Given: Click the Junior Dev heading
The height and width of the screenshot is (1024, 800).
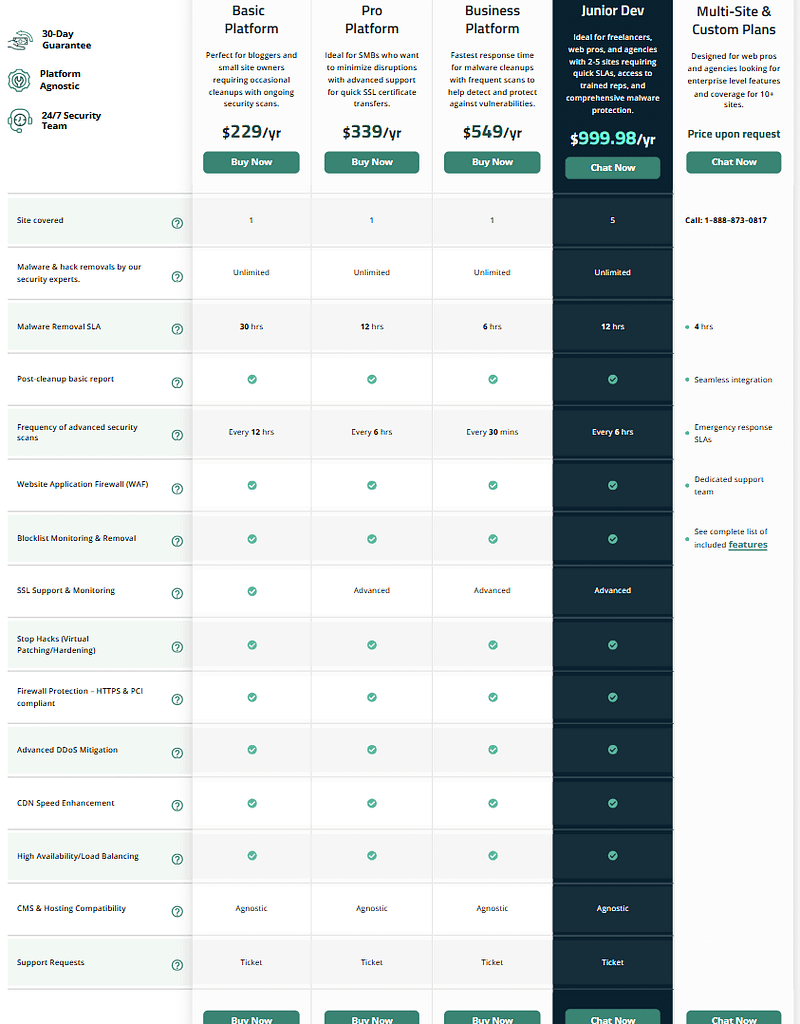Looking at the screenshot, I should 613,10.
